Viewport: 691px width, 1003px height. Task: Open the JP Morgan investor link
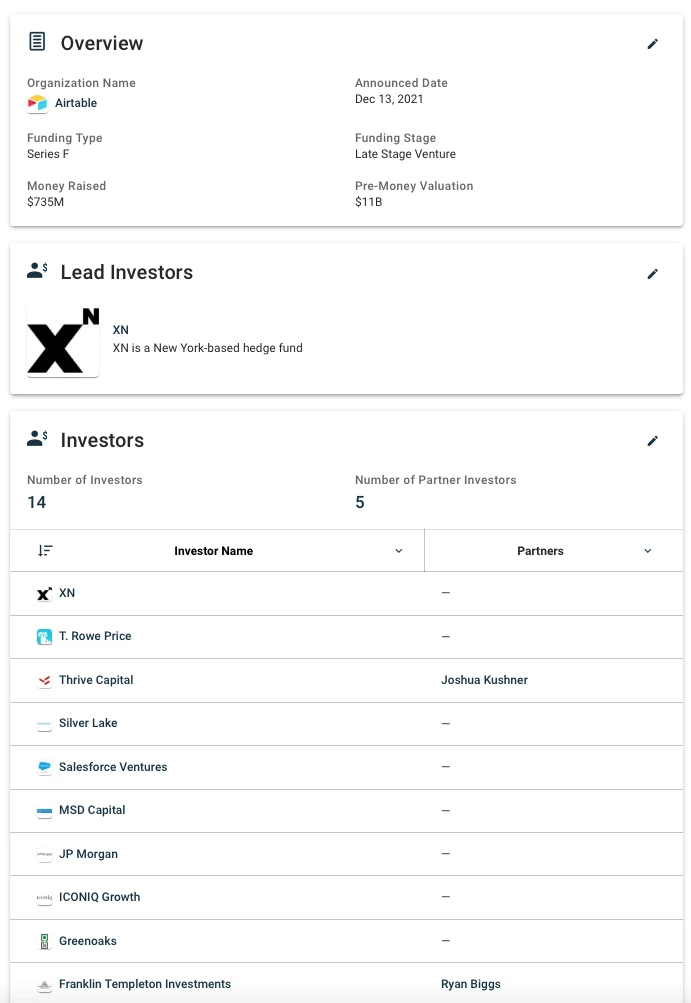(x=88, y=854)
